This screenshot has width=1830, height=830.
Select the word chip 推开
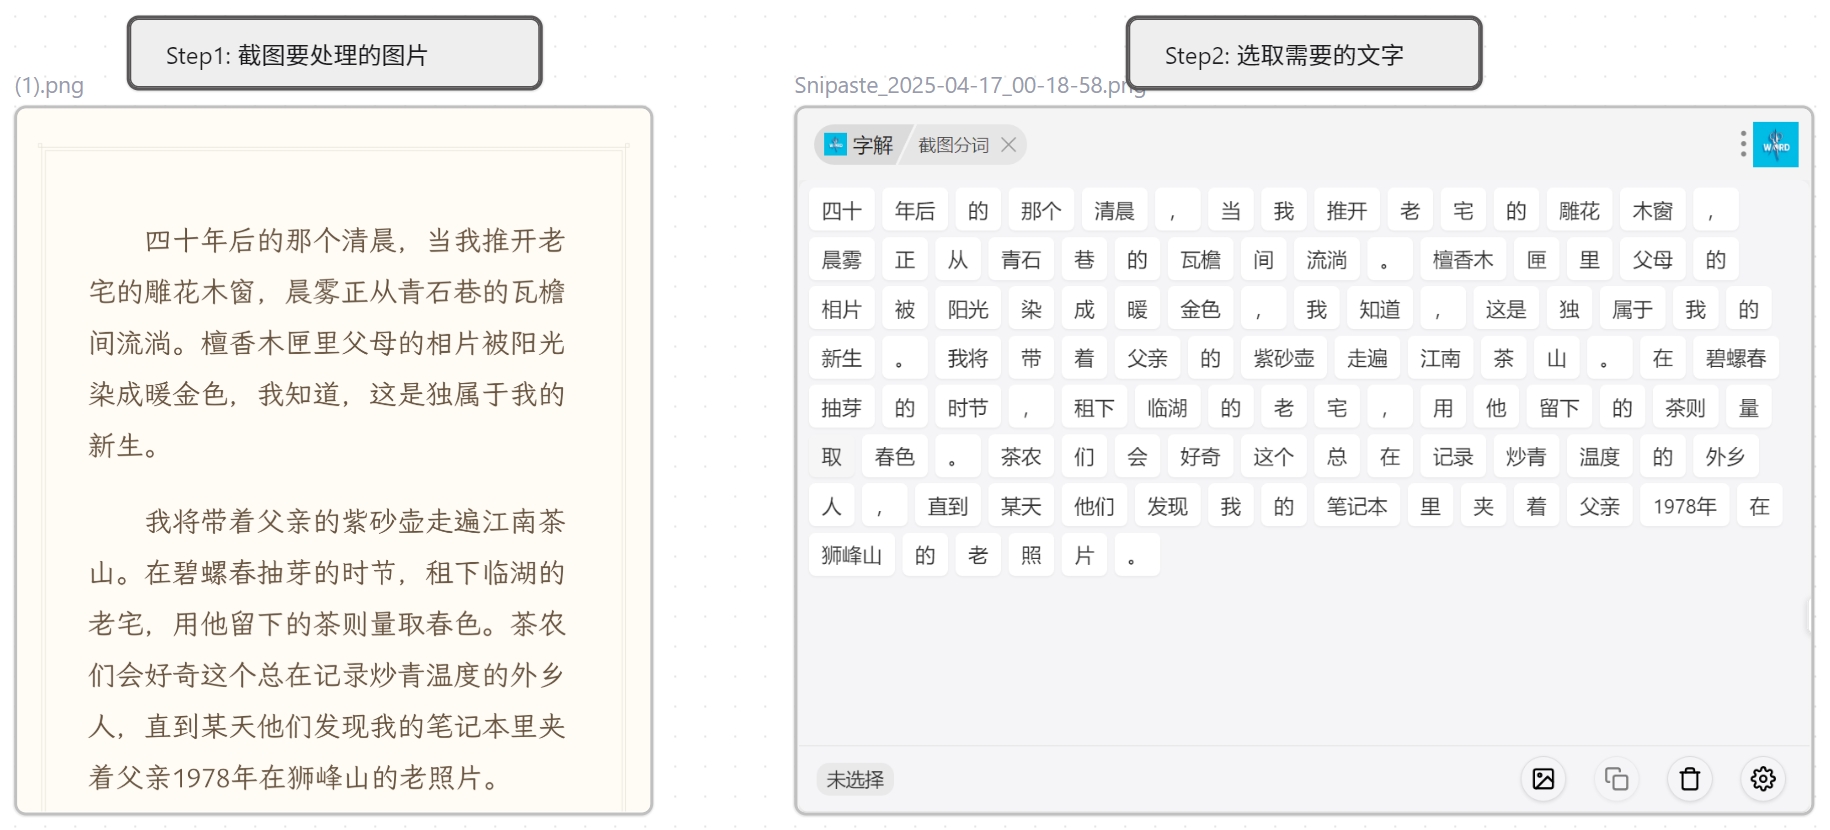(x=1347, y=211)
